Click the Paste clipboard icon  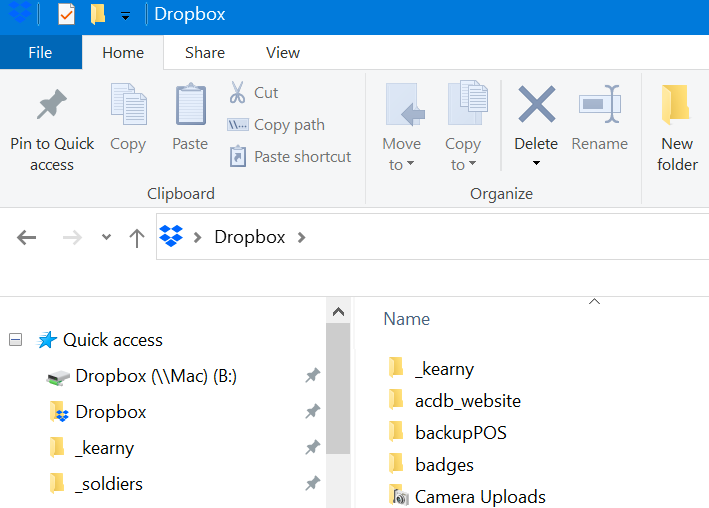tap(190, 105)
